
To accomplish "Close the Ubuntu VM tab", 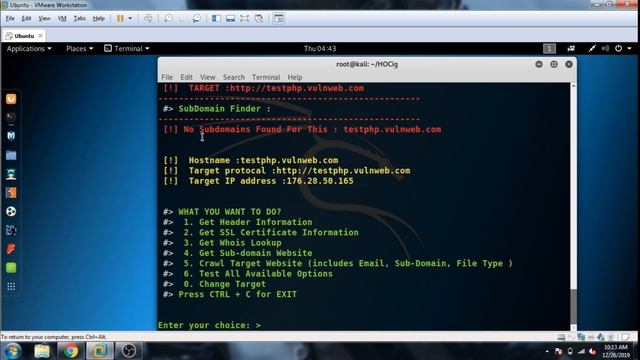I will click(x=40, y=36).
